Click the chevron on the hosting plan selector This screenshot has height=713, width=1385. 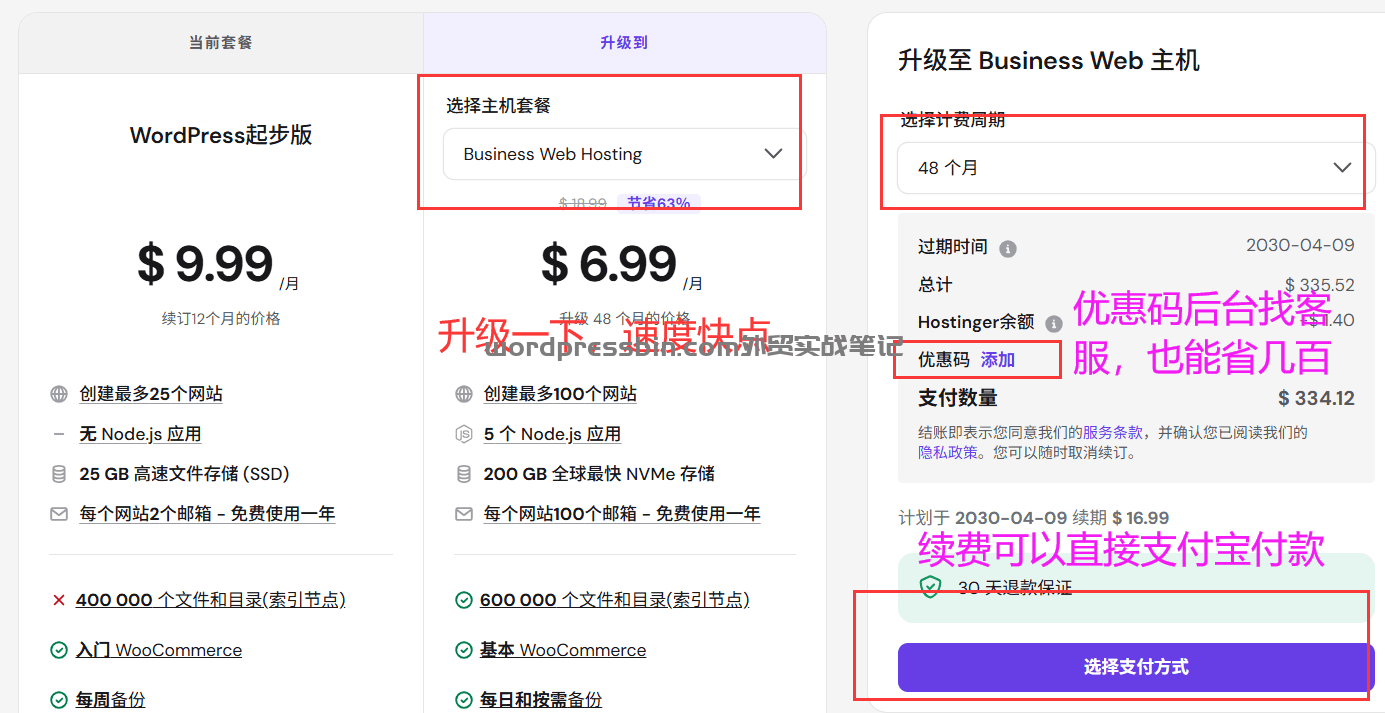pos(773,154)
